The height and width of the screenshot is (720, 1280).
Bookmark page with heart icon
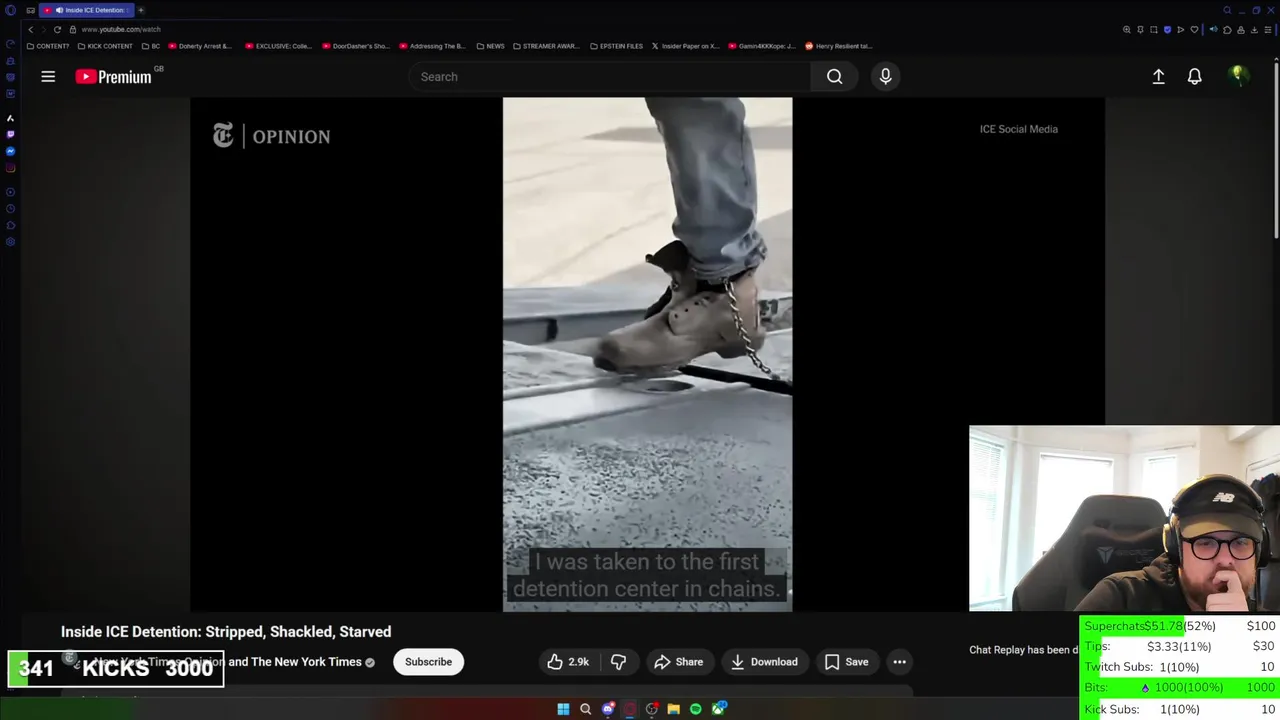pos(1194,30)
